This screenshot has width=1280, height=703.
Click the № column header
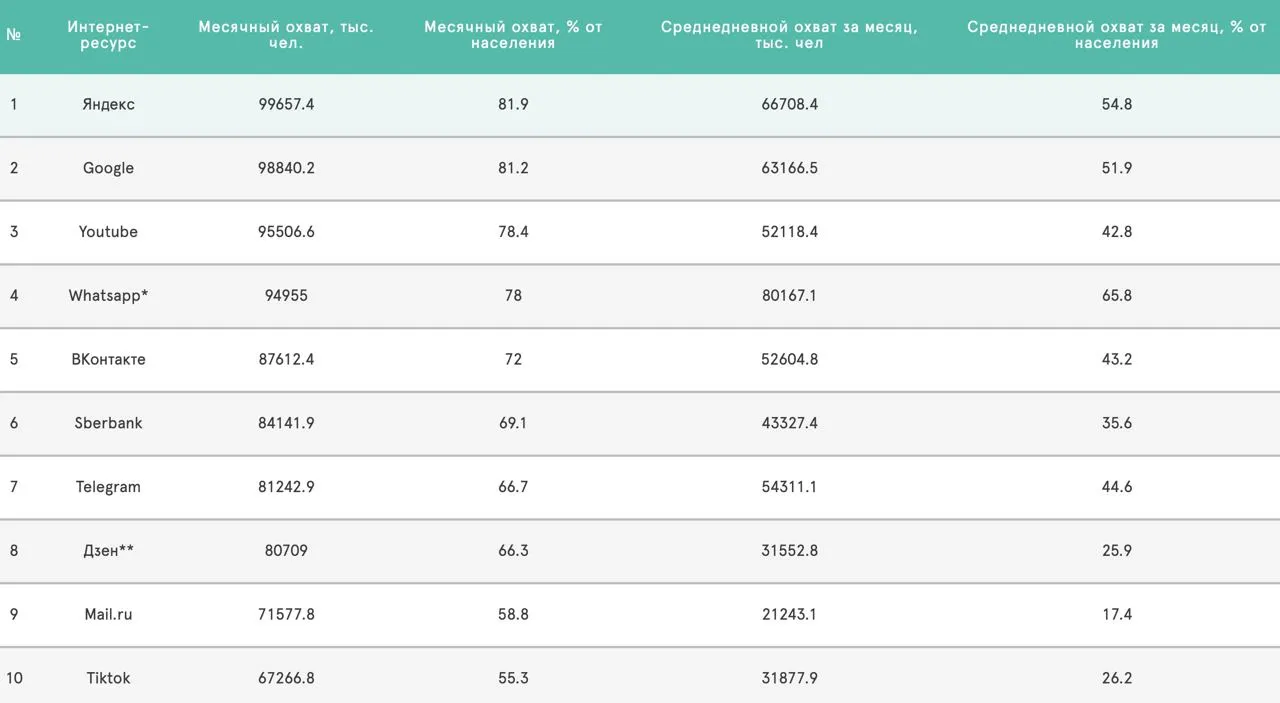coord(13,35)
